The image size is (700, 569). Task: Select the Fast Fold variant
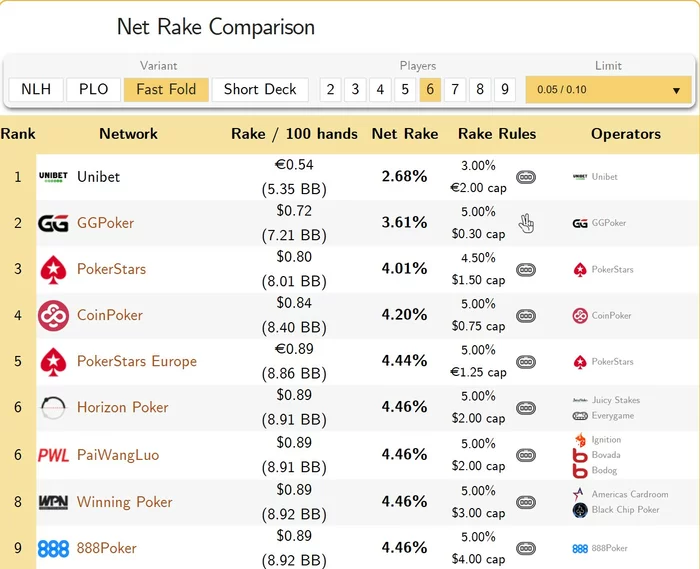(x=166, y=89)
